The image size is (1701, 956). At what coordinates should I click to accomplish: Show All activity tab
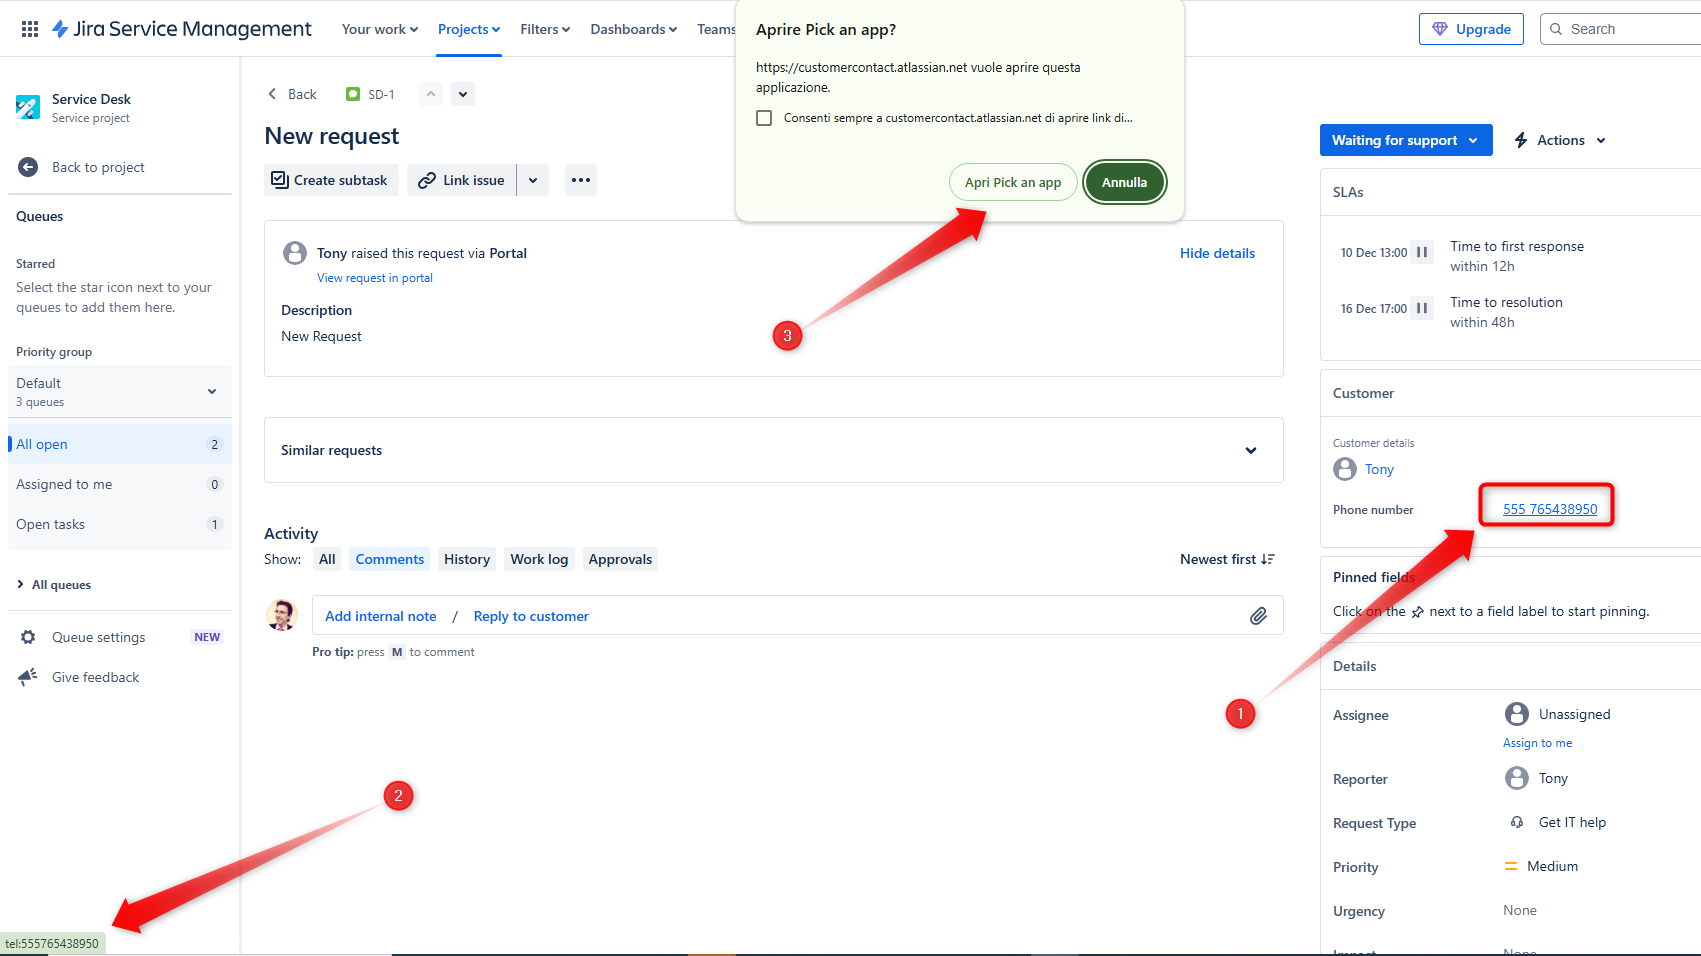click(x=327, y=559)
